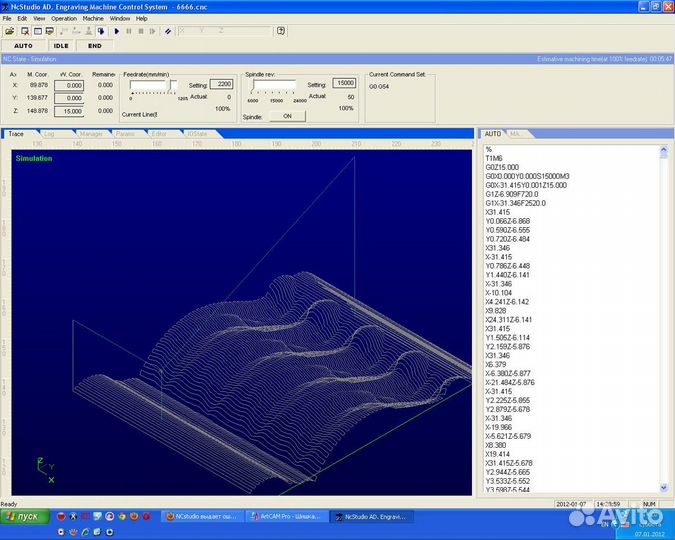
Task: Click the AUTO mode button
Action: click(23, 46)
